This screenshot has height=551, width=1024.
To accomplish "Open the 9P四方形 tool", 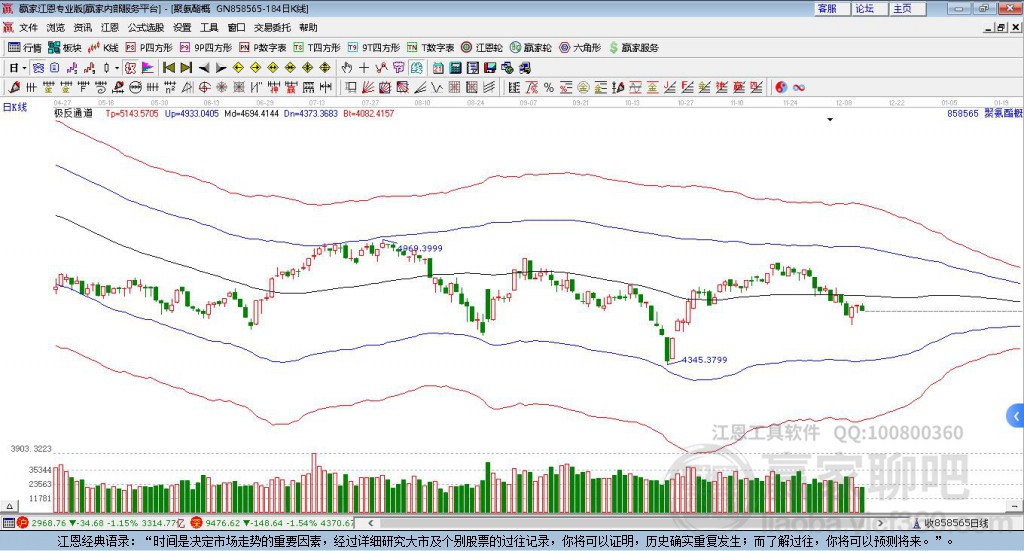I will tap(206, 48).
